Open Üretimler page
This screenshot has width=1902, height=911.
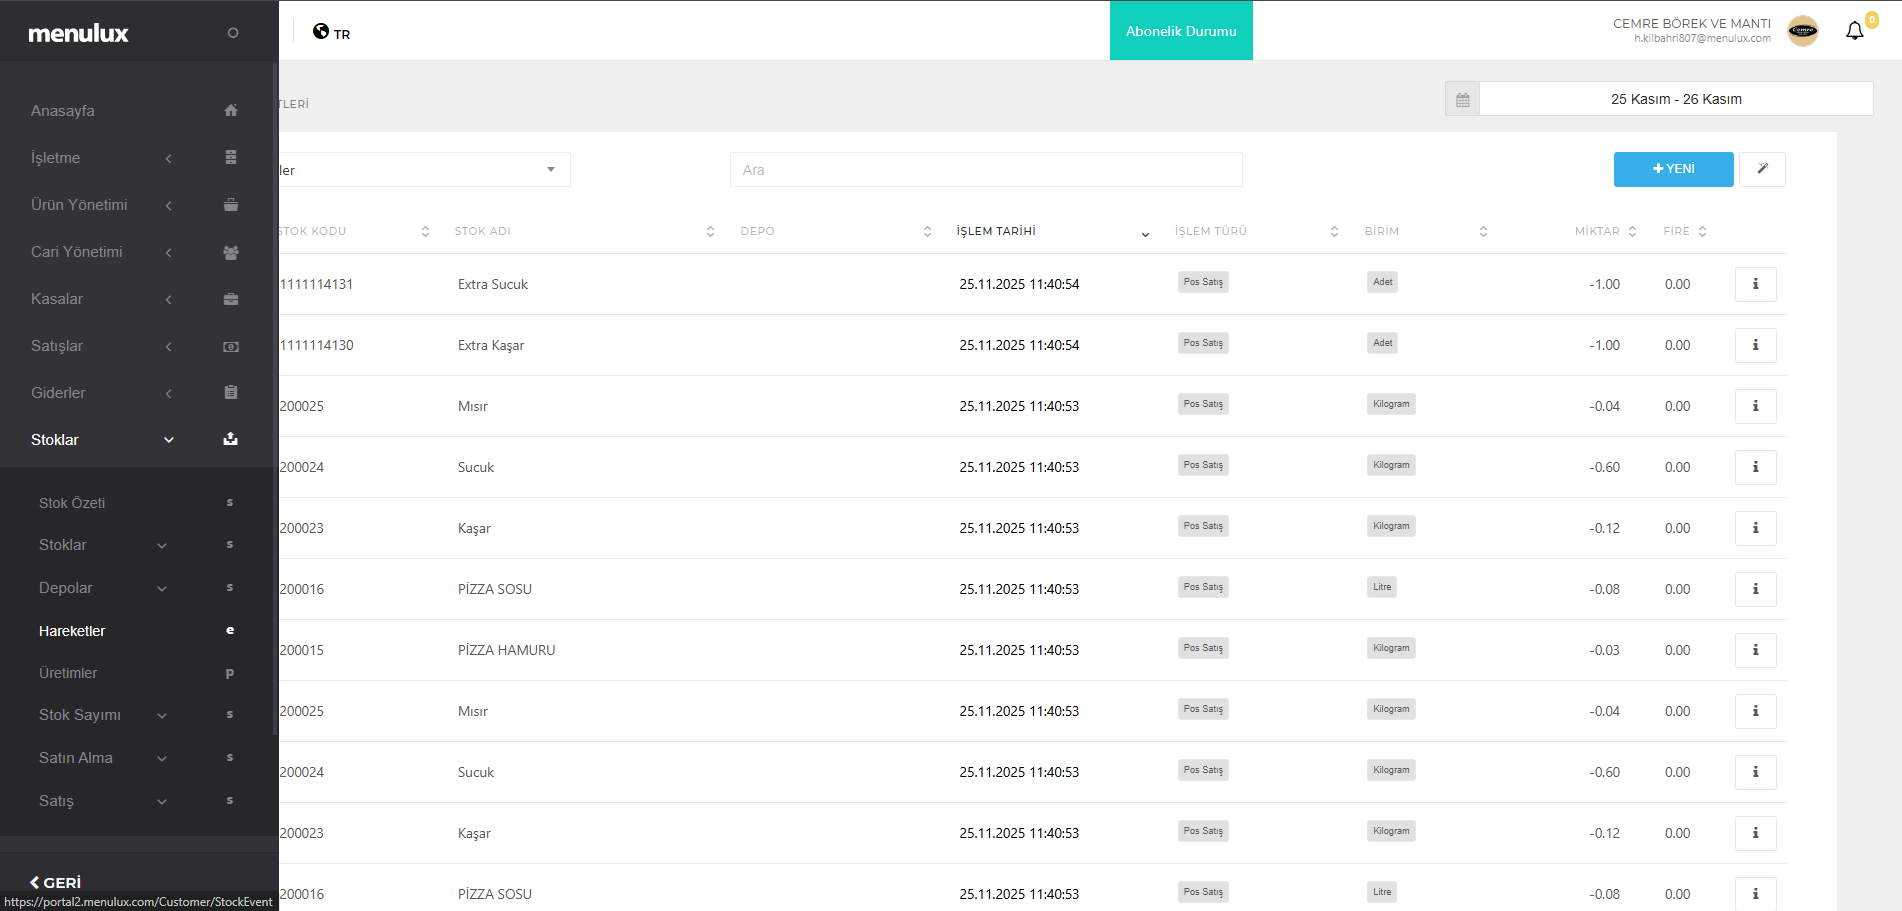click(x=68, y=673)
